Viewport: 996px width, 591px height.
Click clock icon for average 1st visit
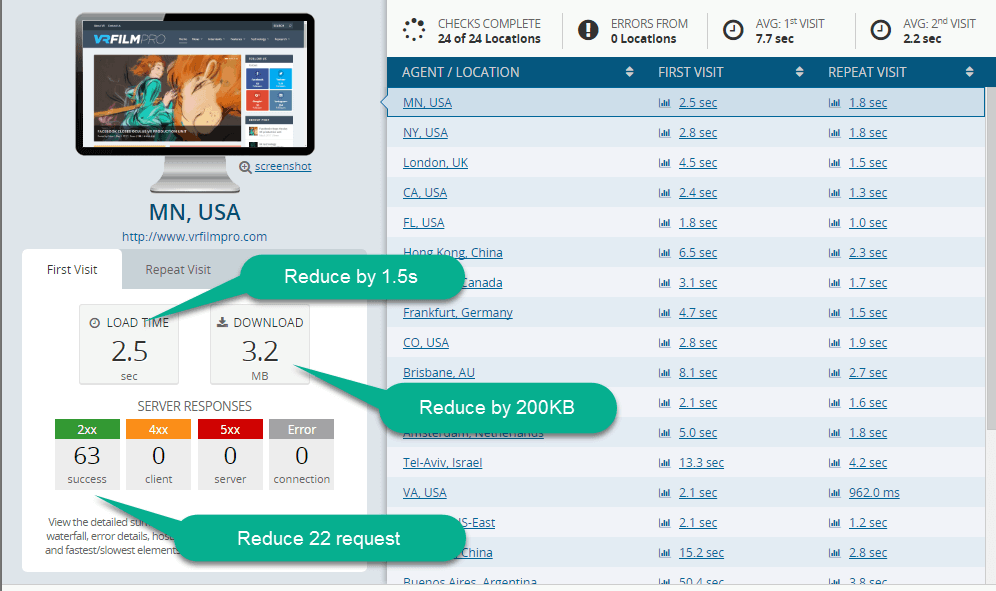(x=733, y=30)
